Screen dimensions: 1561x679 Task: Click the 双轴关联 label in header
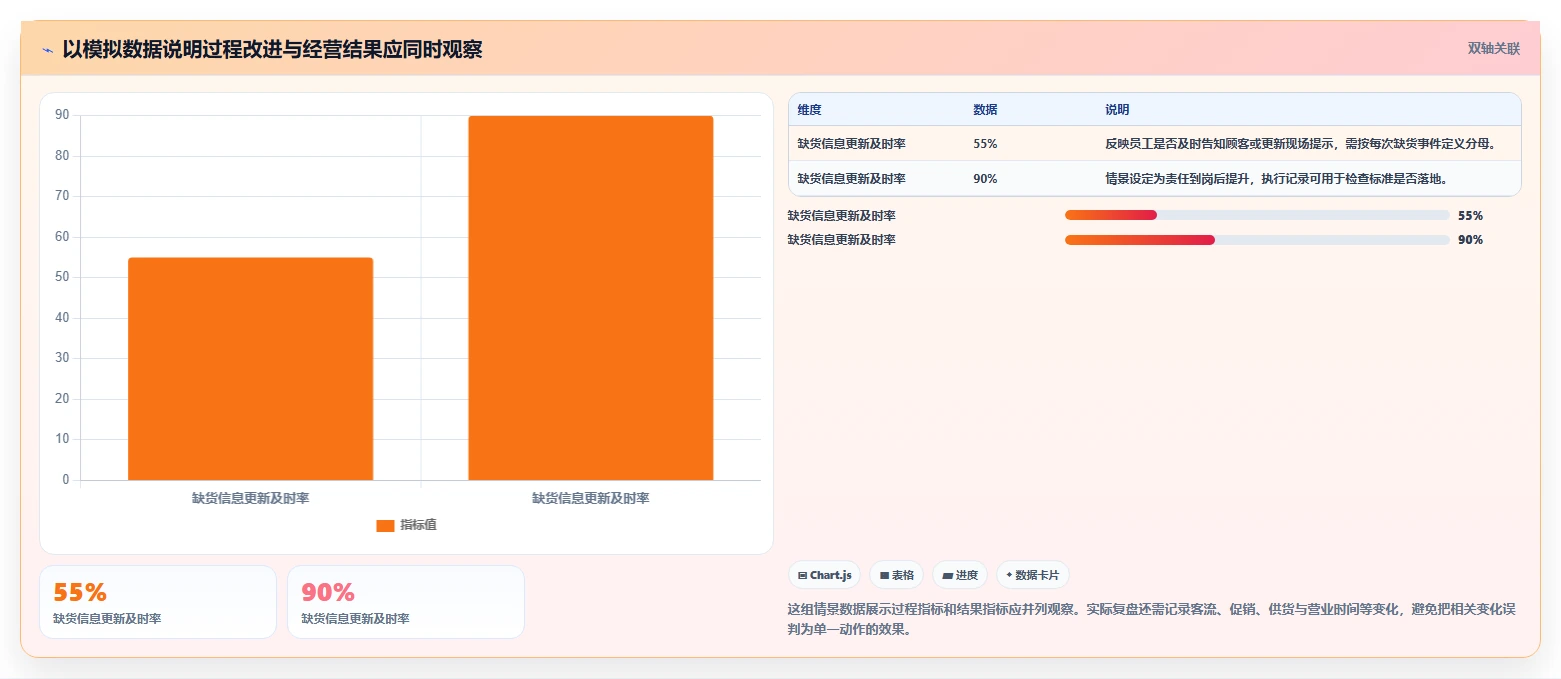pos(1494,49)
